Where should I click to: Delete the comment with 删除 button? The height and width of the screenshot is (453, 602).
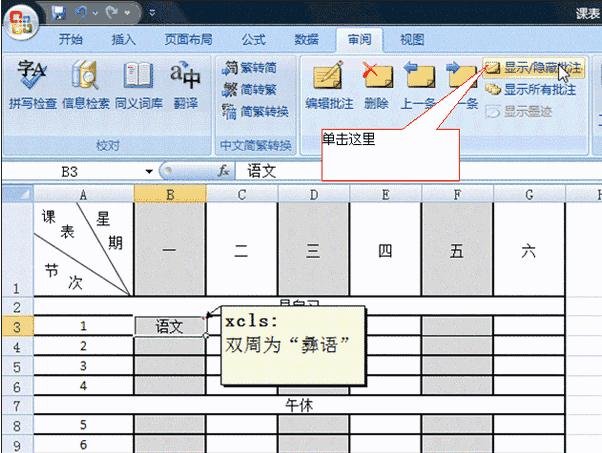(x=377, y=84)
